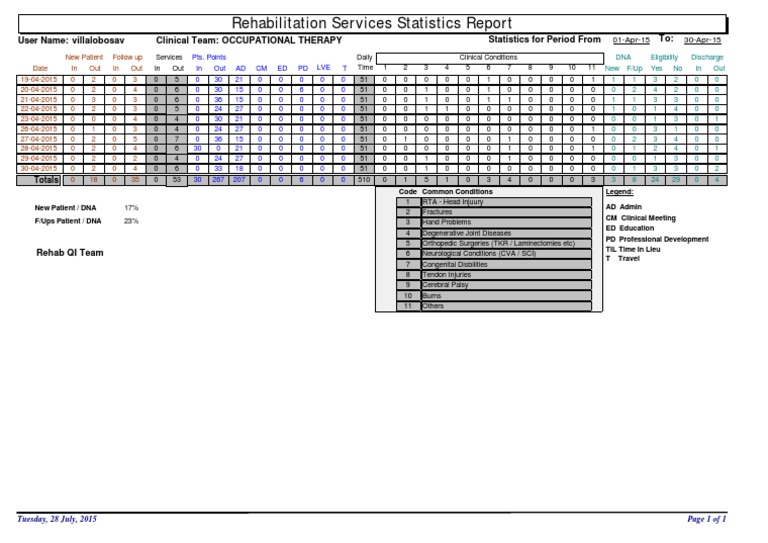768x543 pixels.
Task: Click the 'Eligibility' column group header
Action: tap(664, 57)
